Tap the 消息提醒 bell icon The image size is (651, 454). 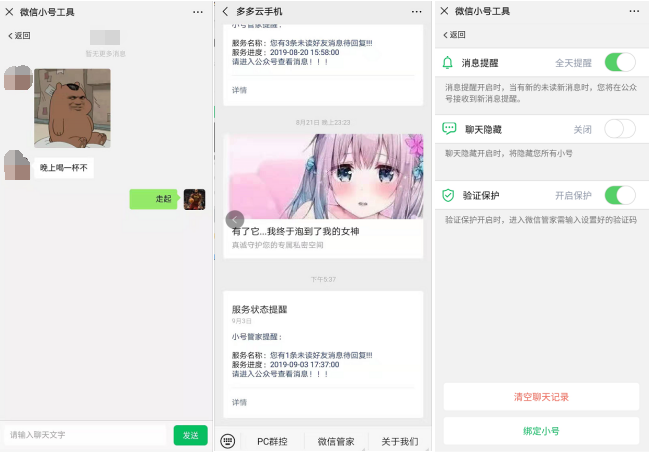pyautogui.click(x=448, y=63)
